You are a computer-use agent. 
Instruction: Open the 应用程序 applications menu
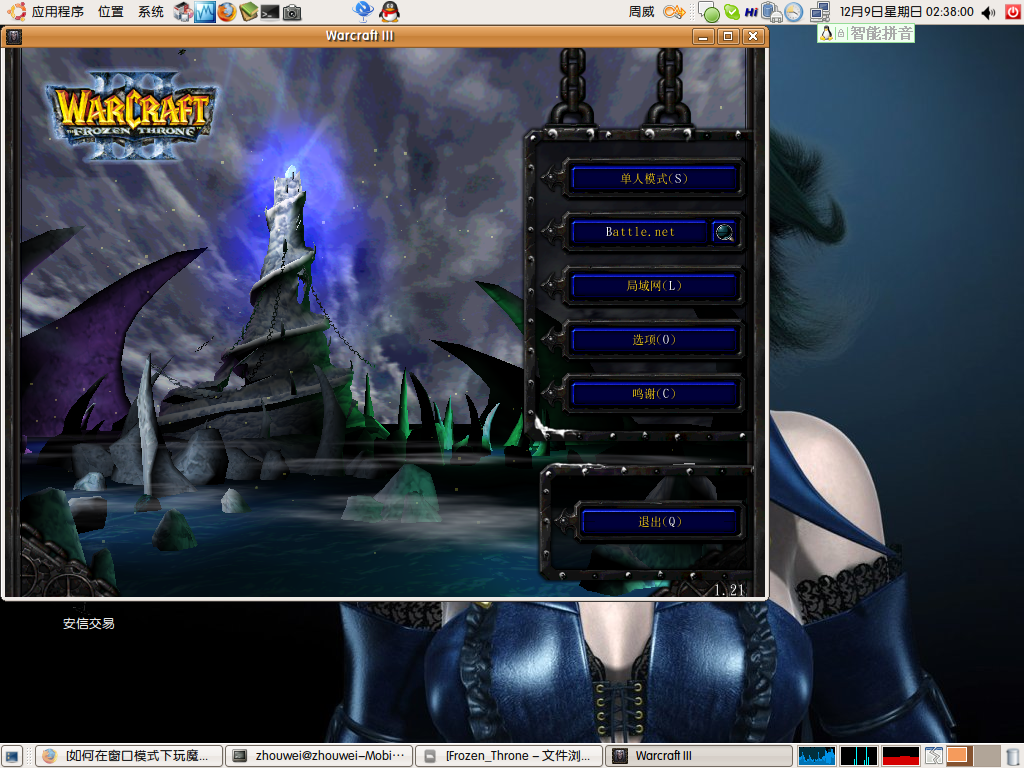57,12
